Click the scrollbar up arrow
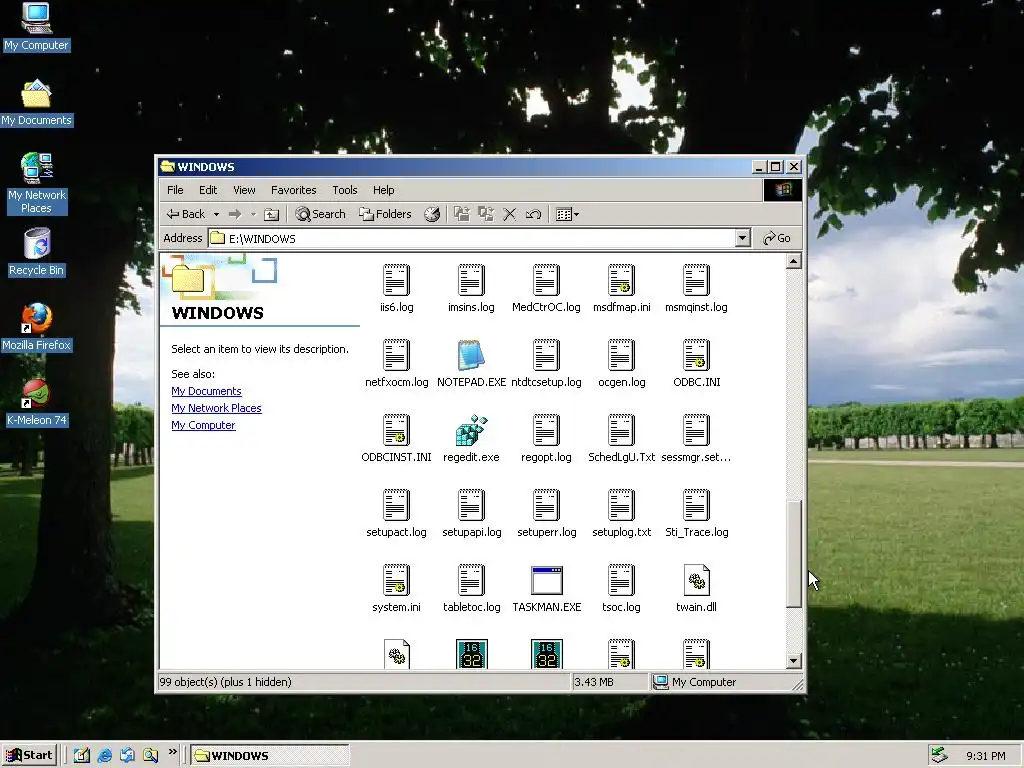Viewport: 1024px width, 768px height. [793, 261]
